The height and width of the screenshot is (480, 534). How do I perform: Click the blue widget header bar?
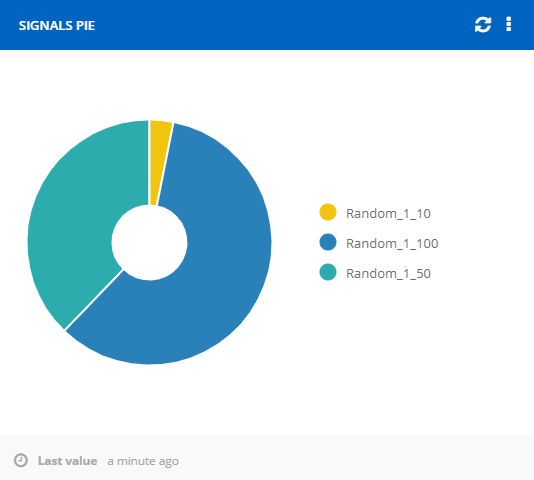pyautogui.click(x=267, y=25)
